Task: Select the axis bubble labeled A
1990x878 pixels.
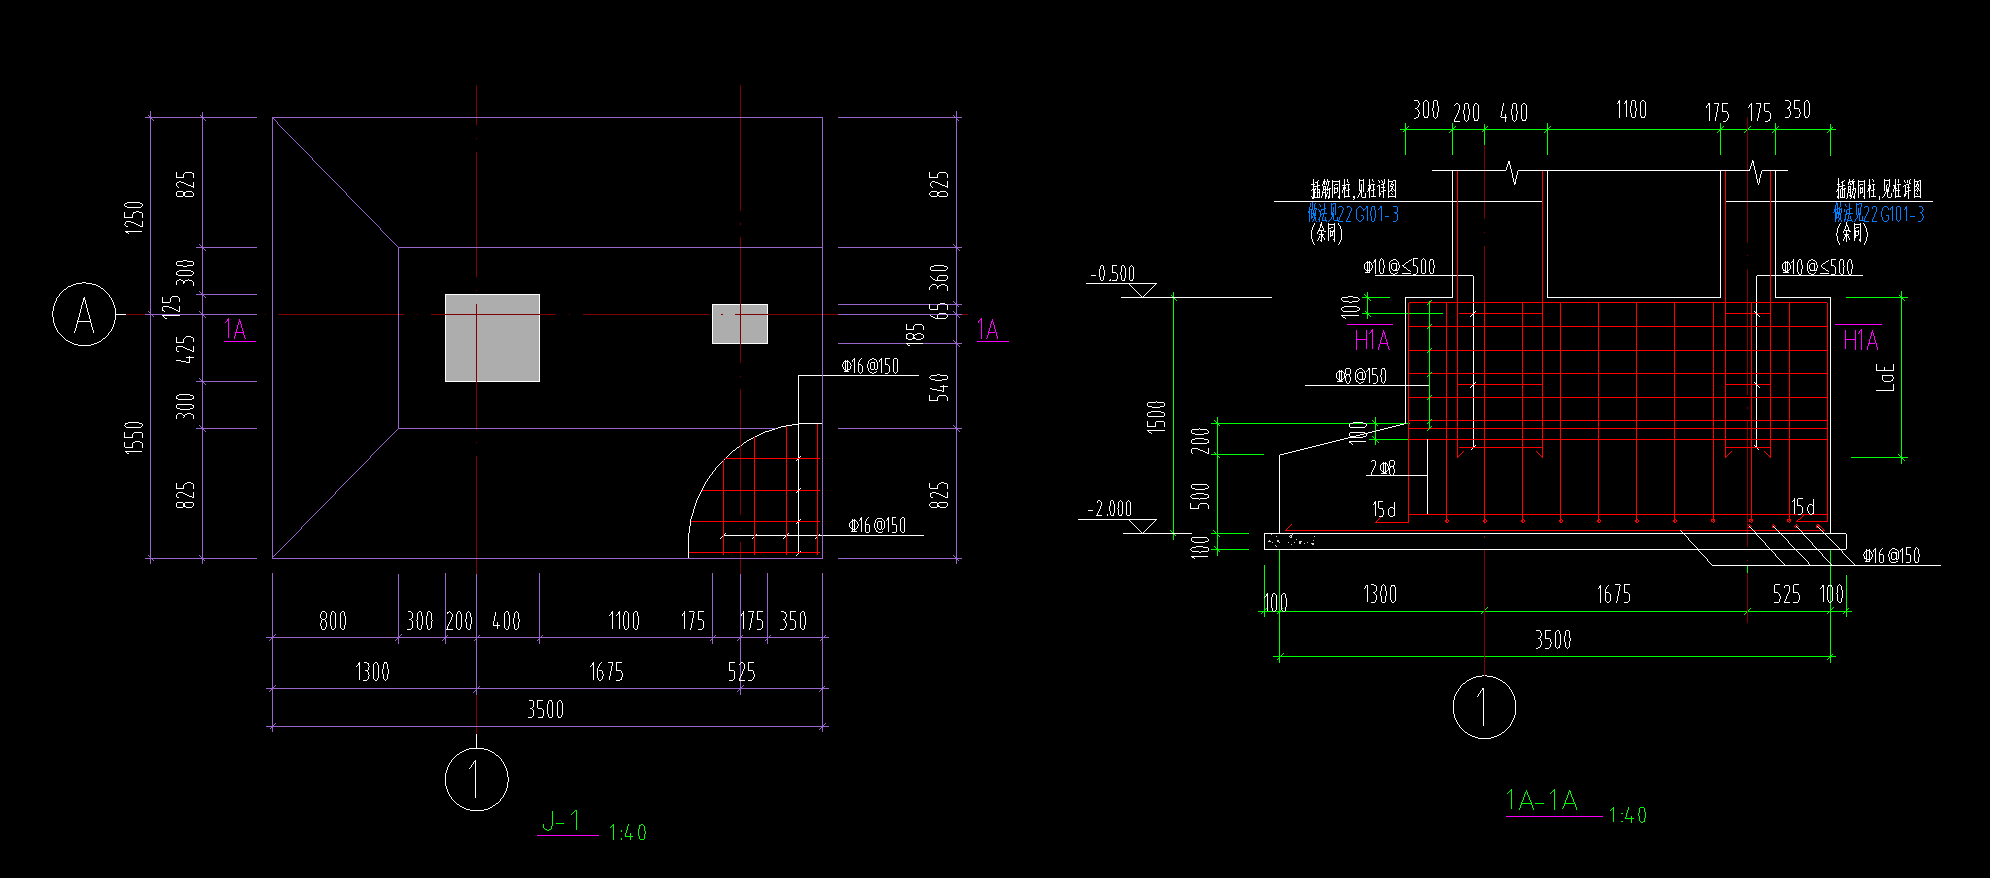Action: (x=84, y=315)
